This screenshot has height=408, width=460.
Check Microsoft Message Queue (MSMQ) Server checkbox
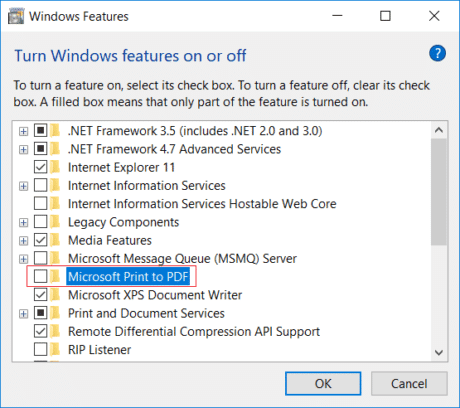(x=40, y=258)
